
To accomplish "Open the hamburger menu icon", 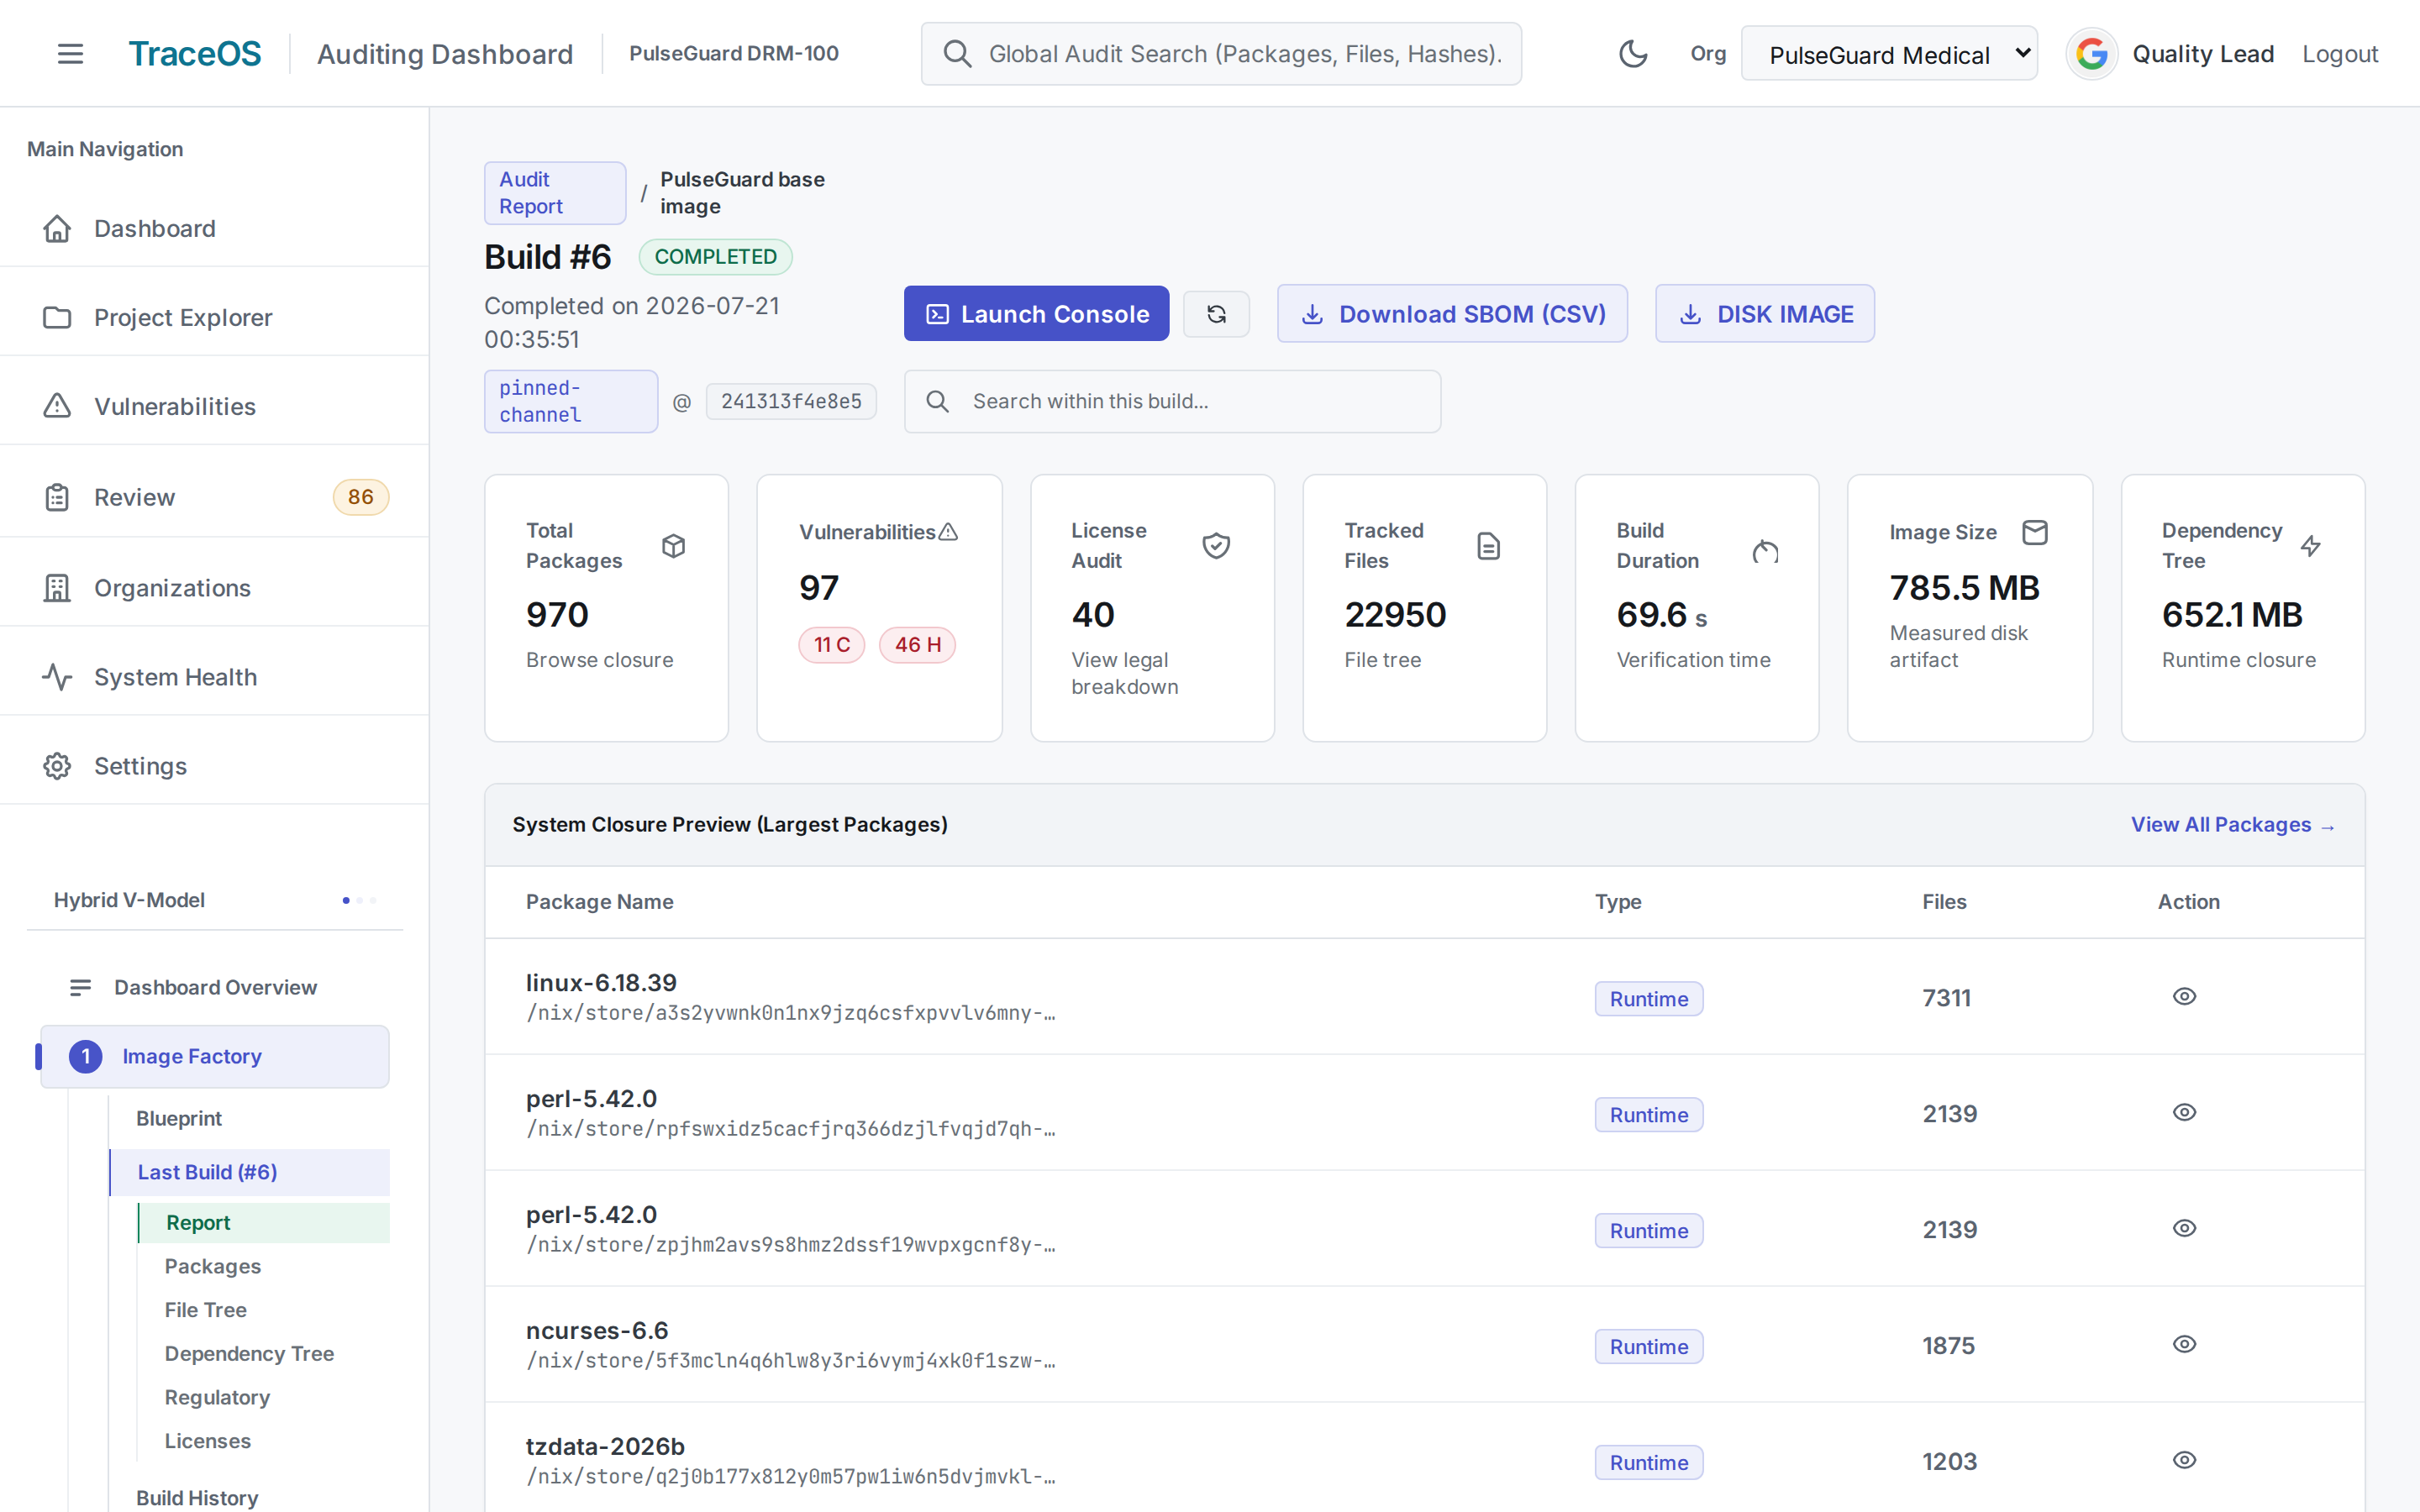I will 70,54.
